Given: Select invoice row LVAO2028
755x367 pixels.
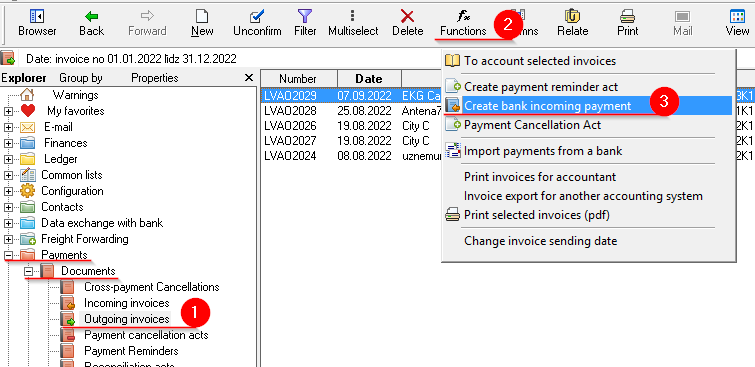Looking at the screenshot, I should click(352, 111).
